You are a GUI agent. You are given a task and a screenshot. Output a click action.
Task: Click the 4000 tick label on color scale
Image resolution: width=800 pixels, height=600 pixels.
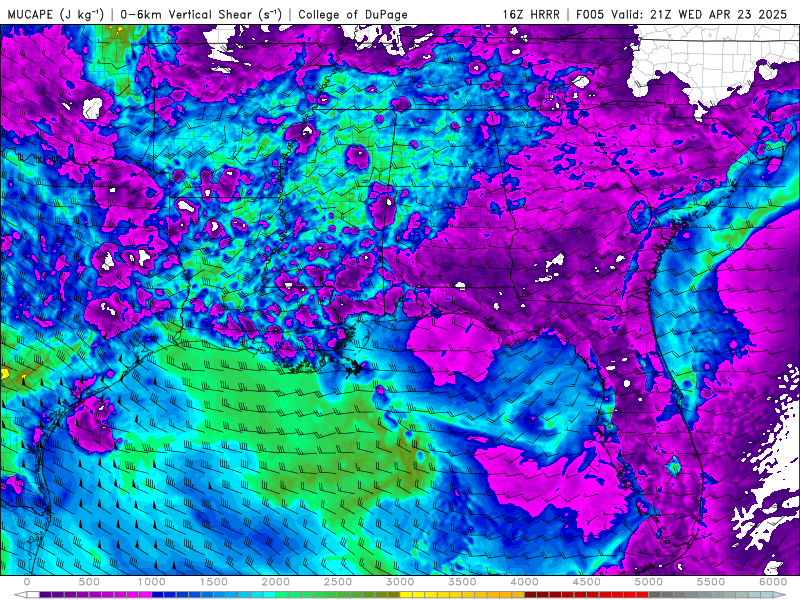(x=524, y=582)
